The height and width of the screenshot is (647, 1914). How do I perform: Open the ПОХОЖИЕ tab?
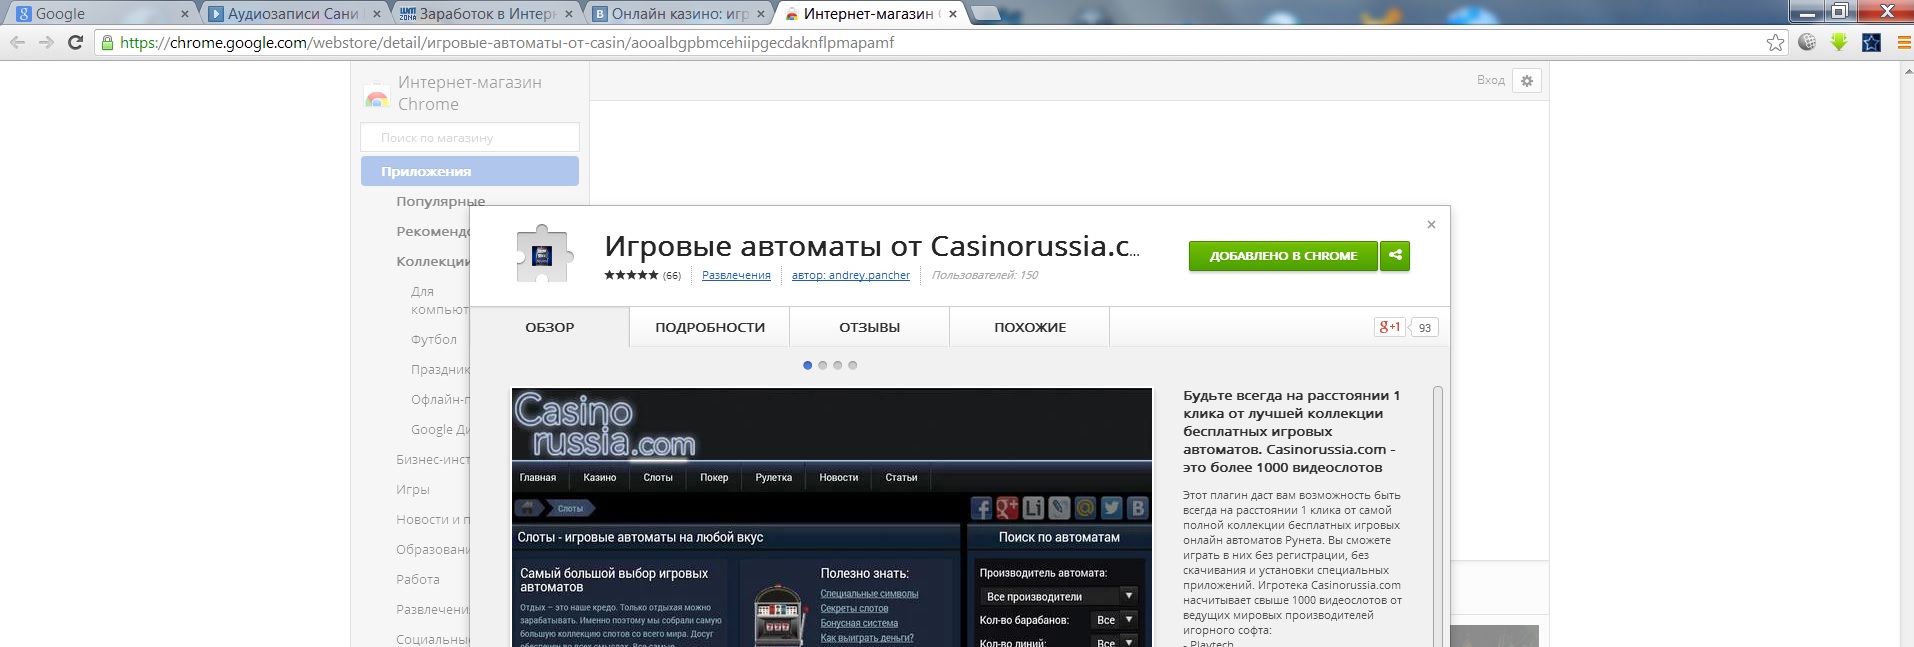pos(1030,327)
